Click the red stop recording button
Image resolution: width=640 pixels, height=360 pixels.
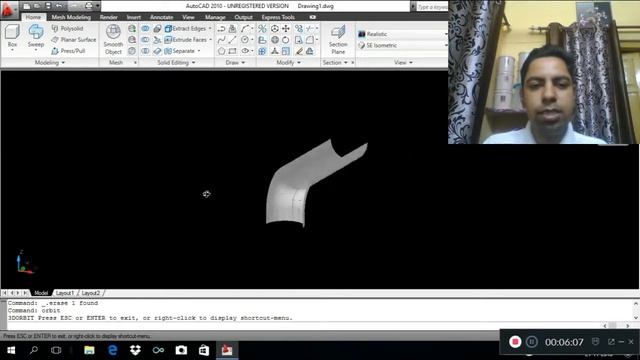515,342
